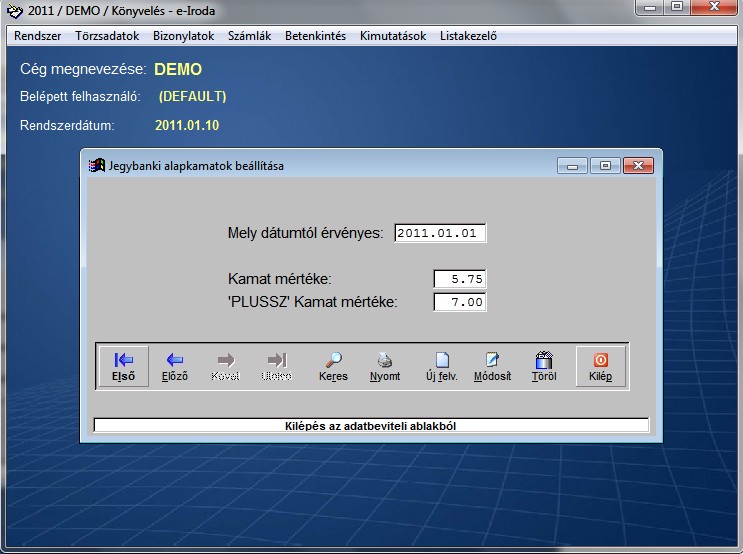
Task: Select the 'PLUSSZ' Kamat mértéke field
Action: pos(460,302)
